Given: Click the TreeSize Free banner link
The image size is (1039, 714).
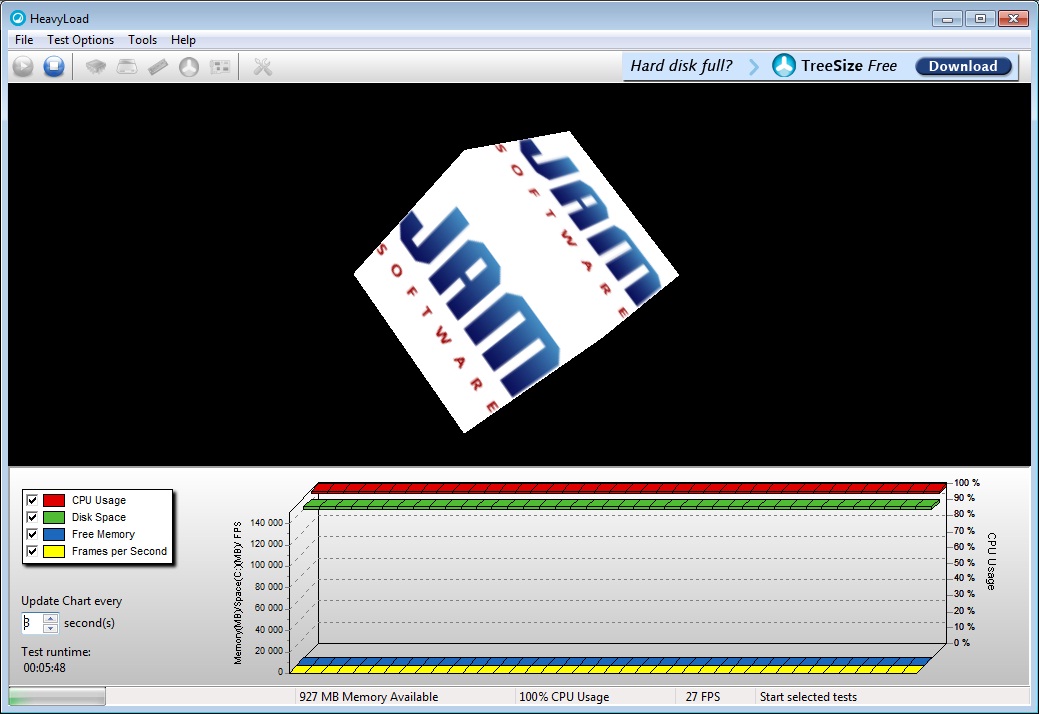Looking at the screenshot, I should pos(848,66).
